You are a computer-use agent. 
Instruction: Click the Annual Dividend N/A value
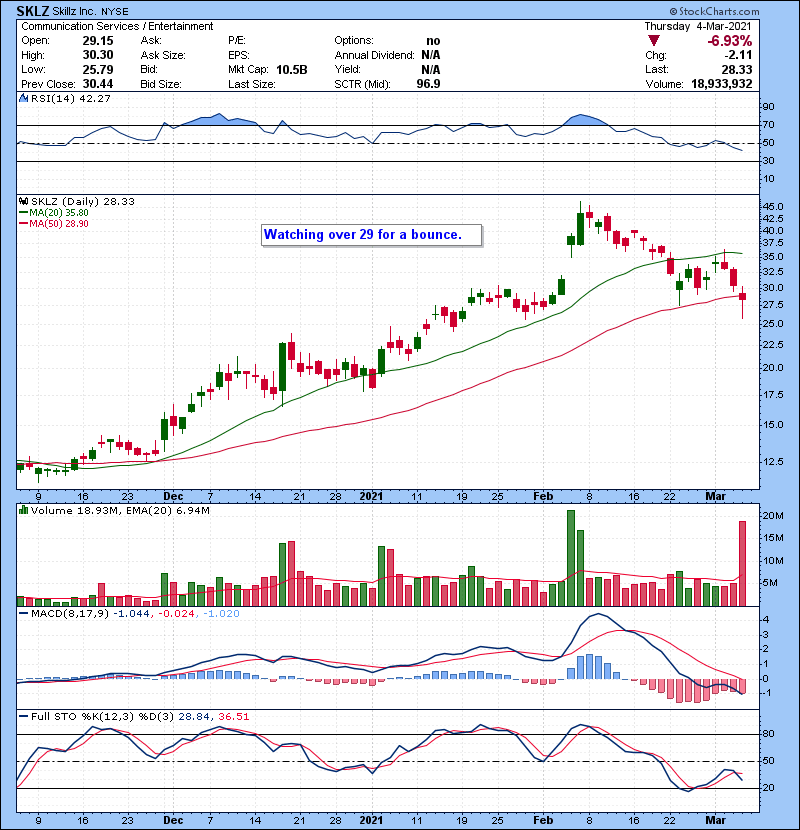click(430, 55)
